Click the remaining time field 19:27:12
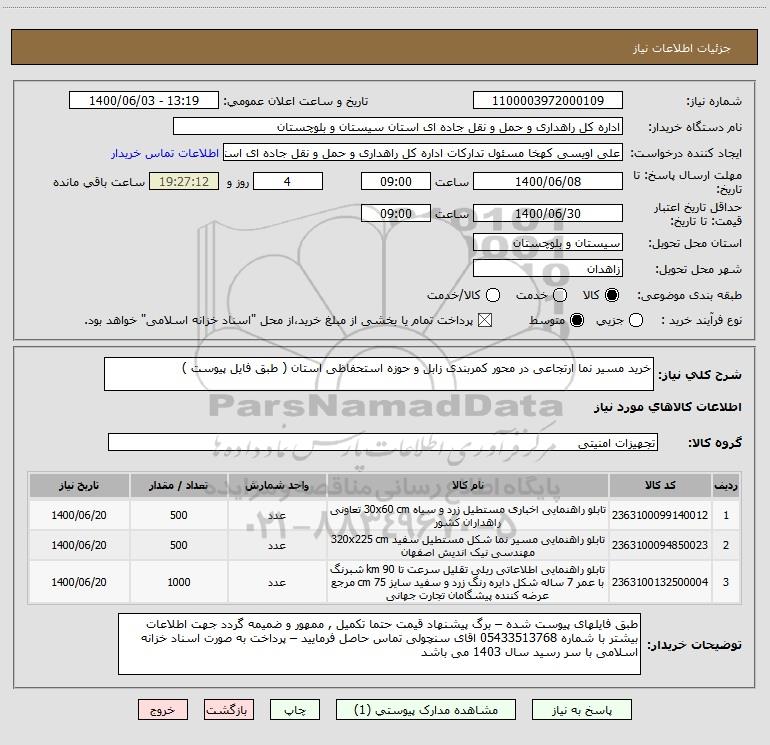Viewport: 770px width, 745px height. 184,181
